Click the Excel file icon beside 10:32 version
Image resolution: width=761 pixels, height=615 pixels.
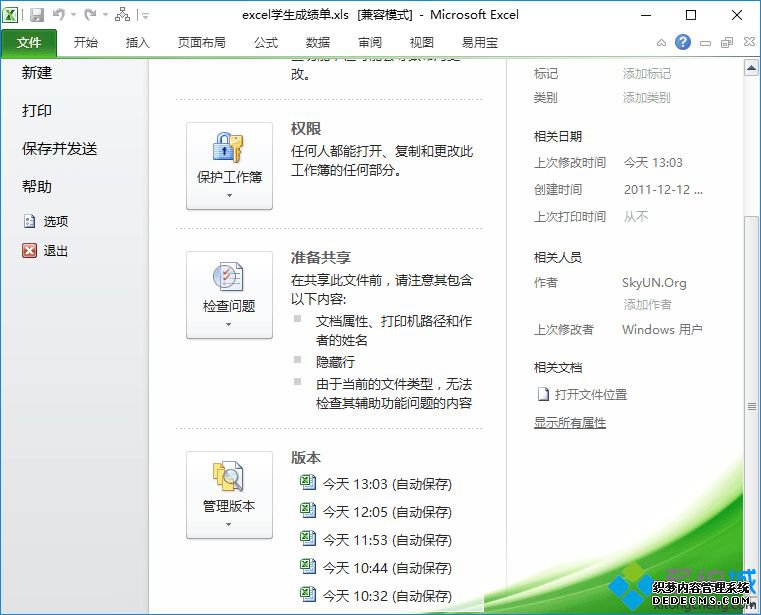tap(308, 594)
